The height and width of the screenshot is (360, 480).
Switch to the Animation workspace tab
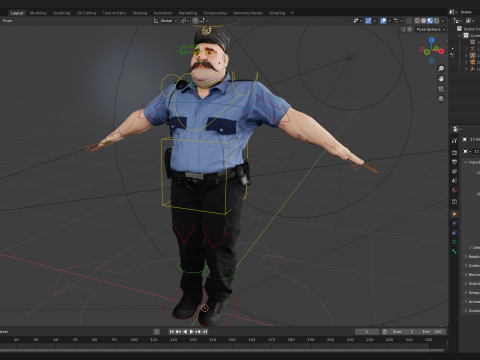[163, 13]
